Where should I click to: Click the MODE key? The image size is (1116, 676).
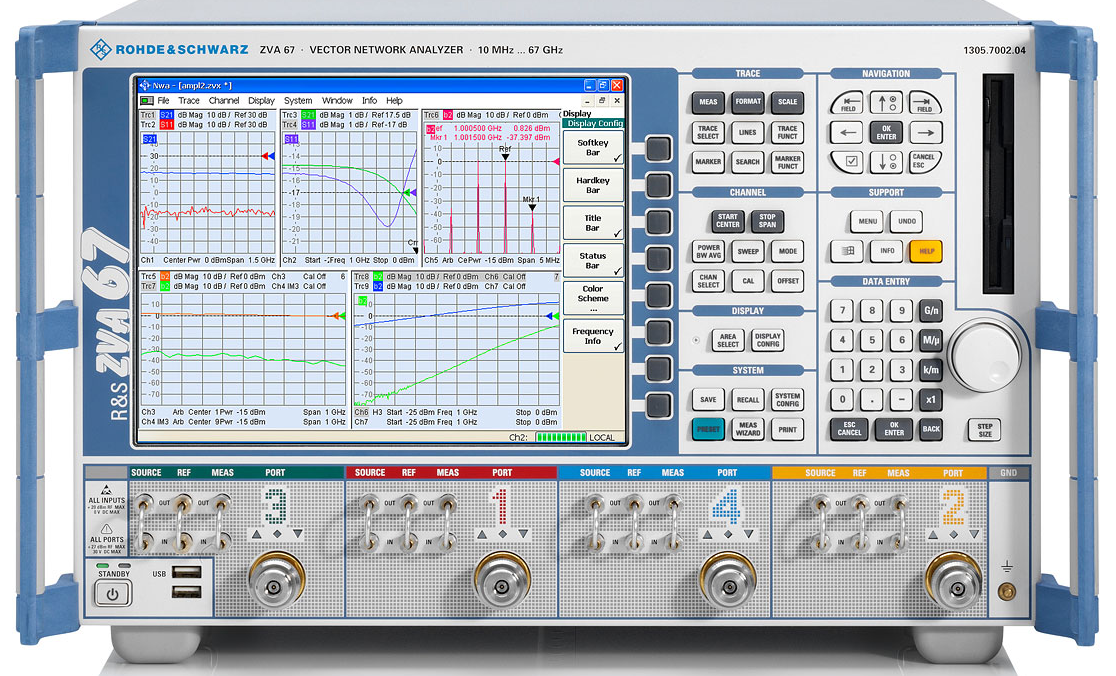pos(787,251)
